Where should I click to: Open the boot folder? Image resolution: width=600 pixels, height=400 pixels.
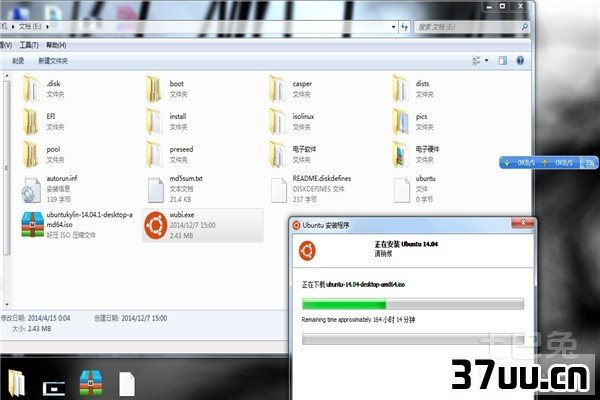[166, 89]
